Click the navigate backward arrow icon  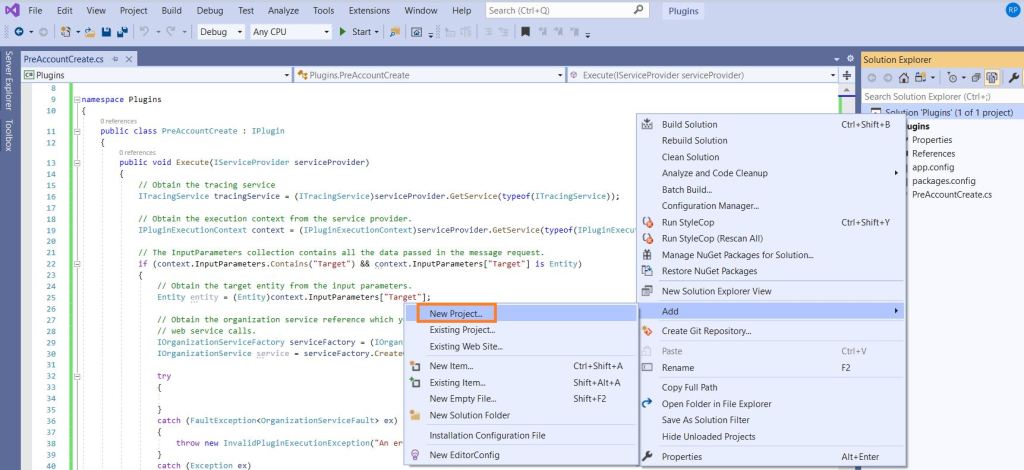pos(19,32)
